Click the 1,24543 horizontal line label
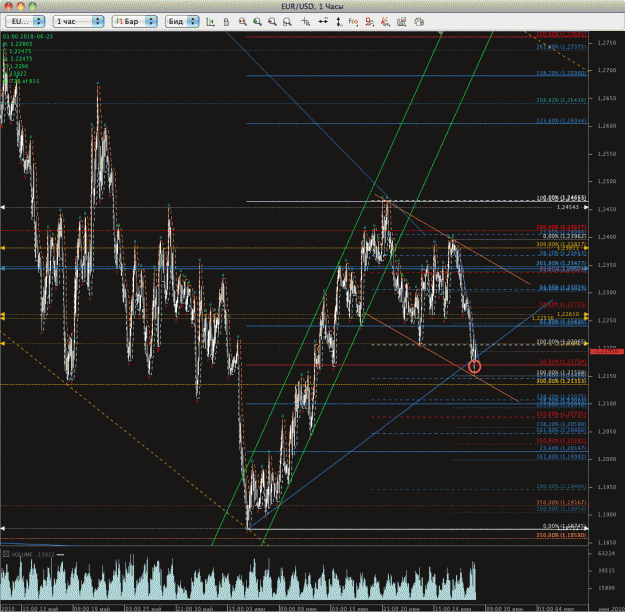Viewport: 625px width, 612px height. 568,207
